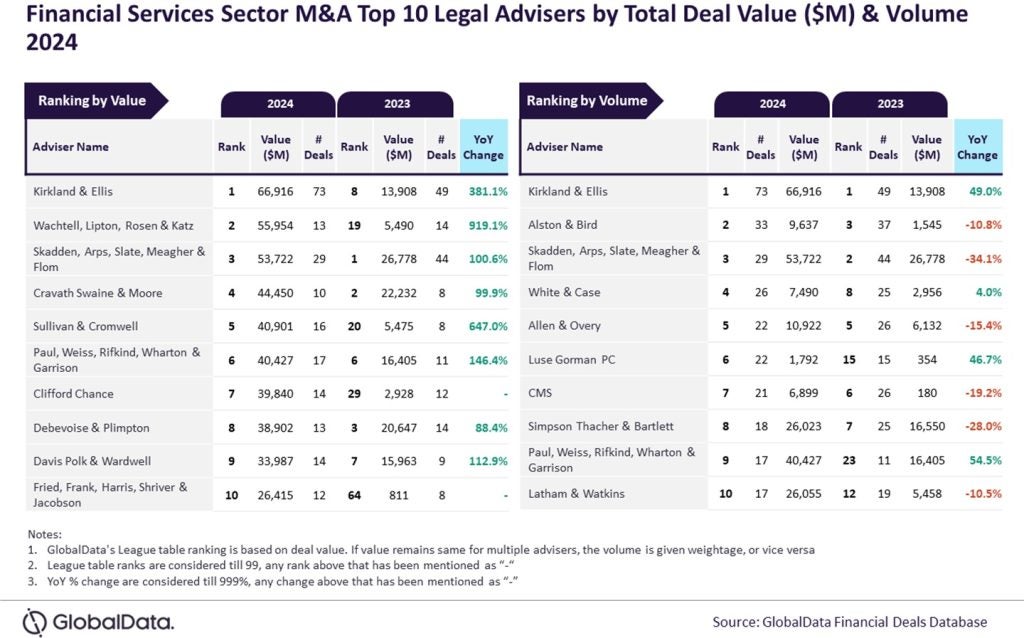Image resolution: width=1024 pixels, height=638 pixels.
Task: Open Fried, Frank, Harris, Shriver & Jacobson
Action: 112,494
